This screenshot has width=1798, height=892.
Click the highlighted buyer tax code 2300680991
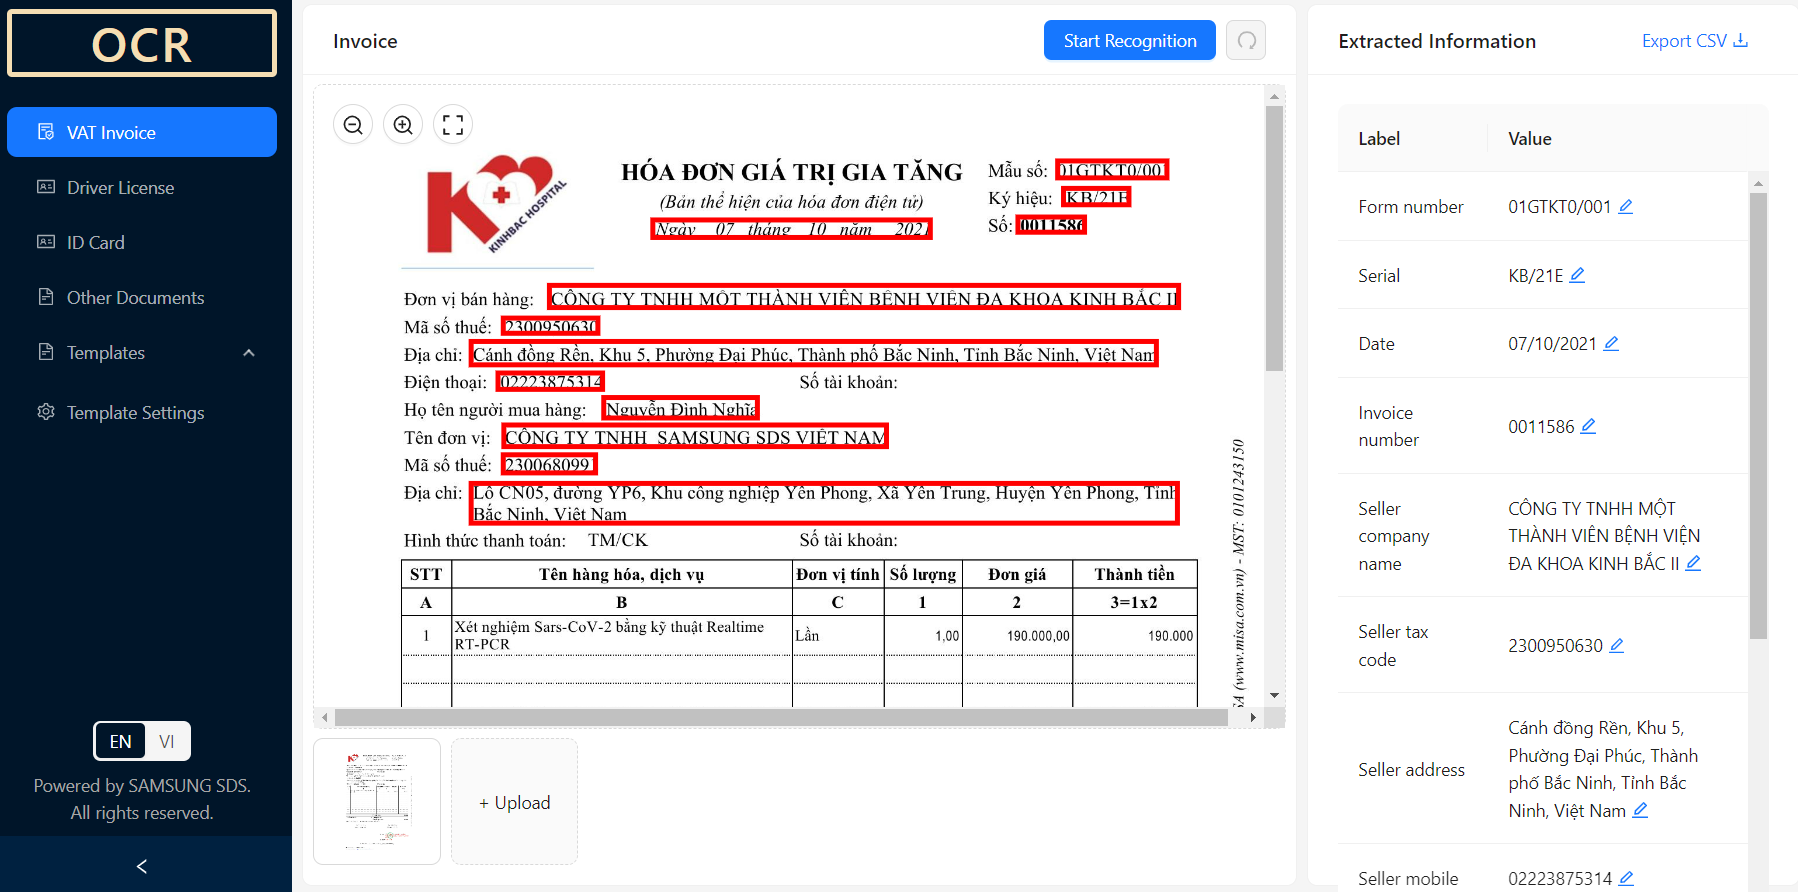point(549,464)
